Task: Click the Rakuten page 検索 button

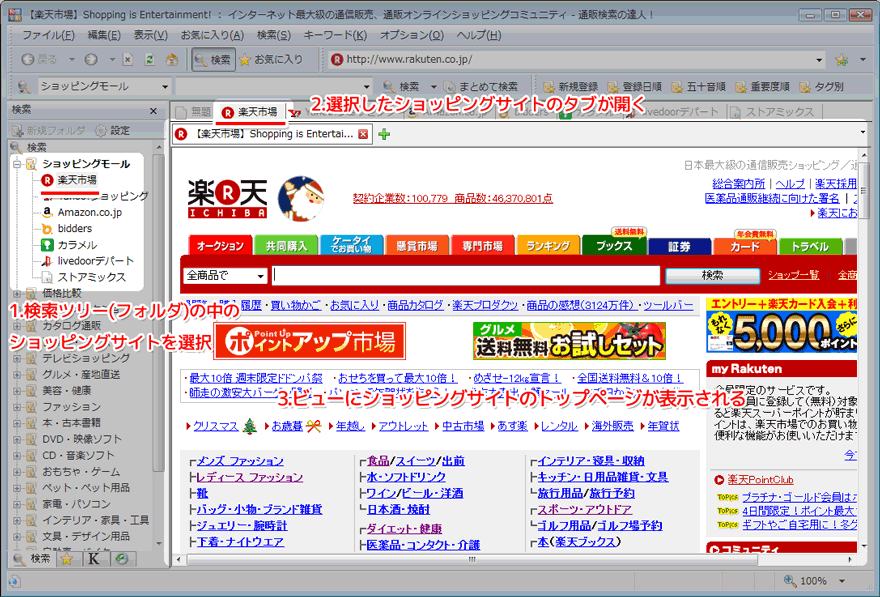Action: coord(712,275)
